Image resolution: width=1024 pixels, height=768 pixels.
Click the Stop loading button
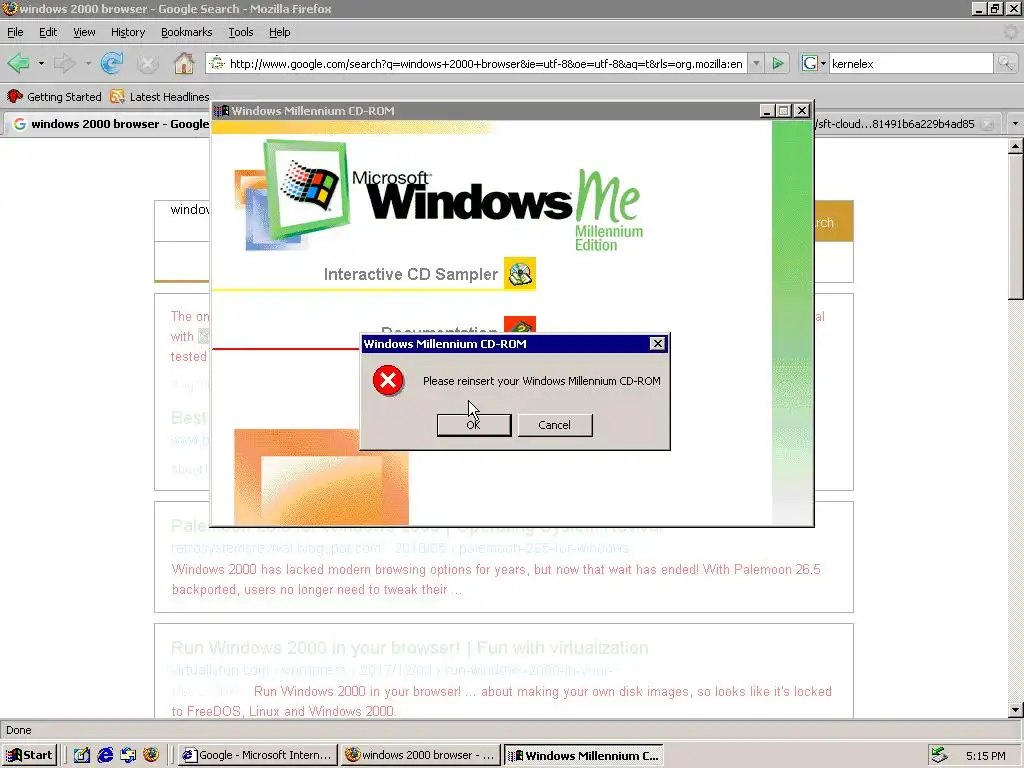[148, 63]
